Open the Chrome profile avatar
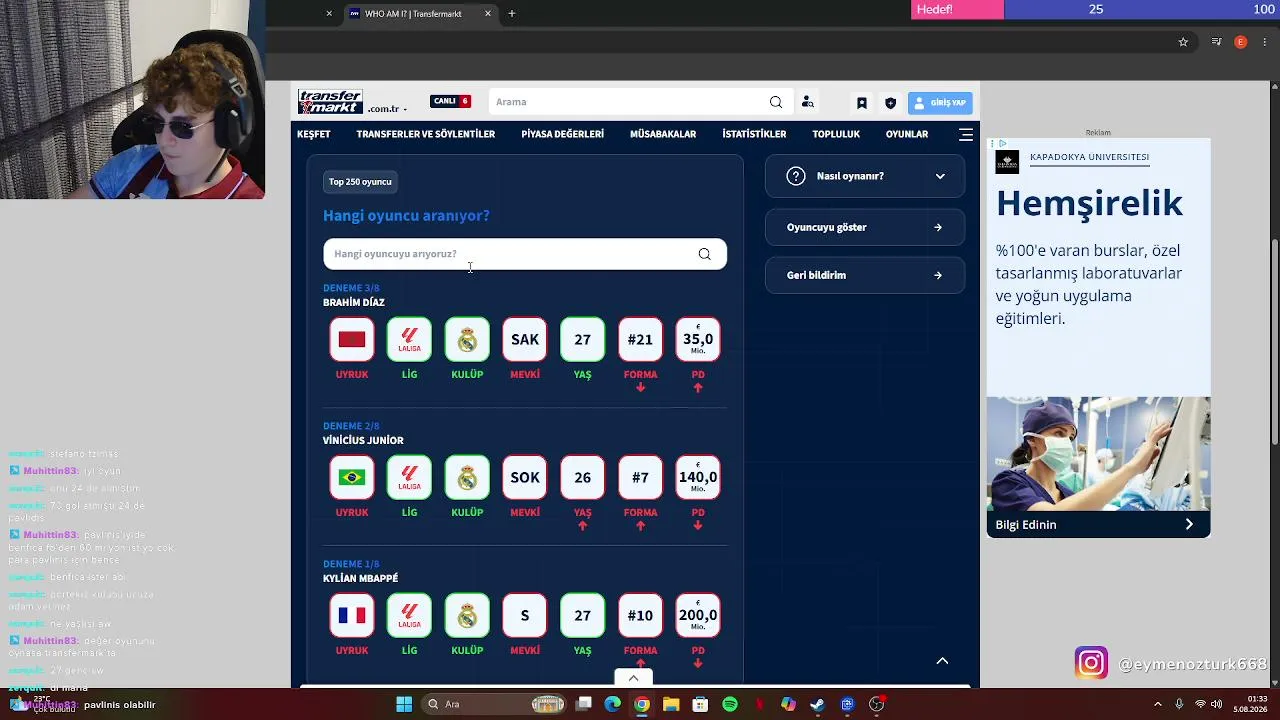Image resolution: width=1280 pixels, height=720 pixels. (1241, 42)
